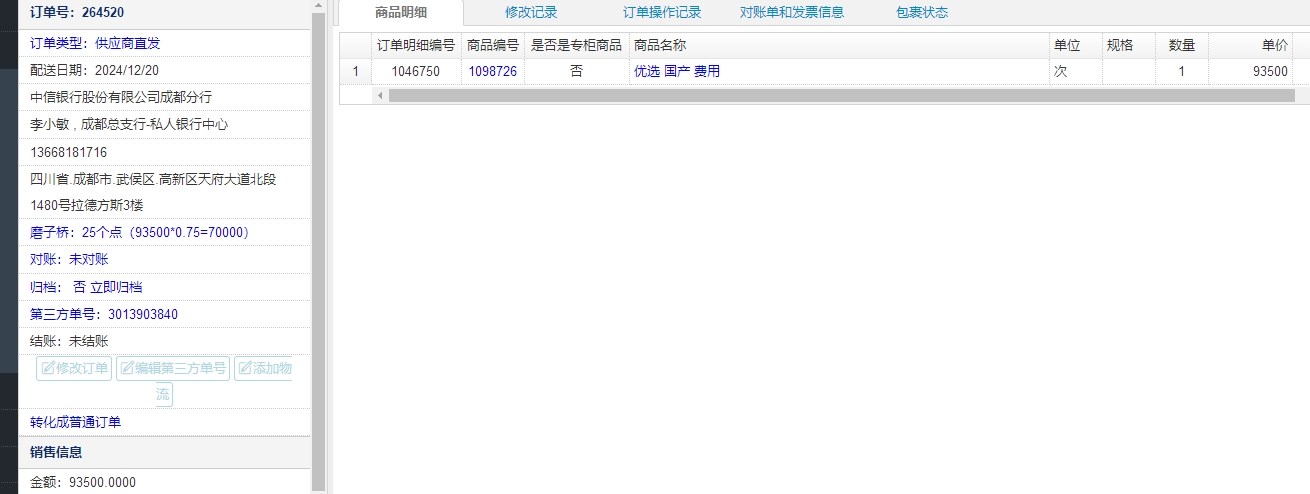
Task: Click the unit cell 次
Action: 1075,71
